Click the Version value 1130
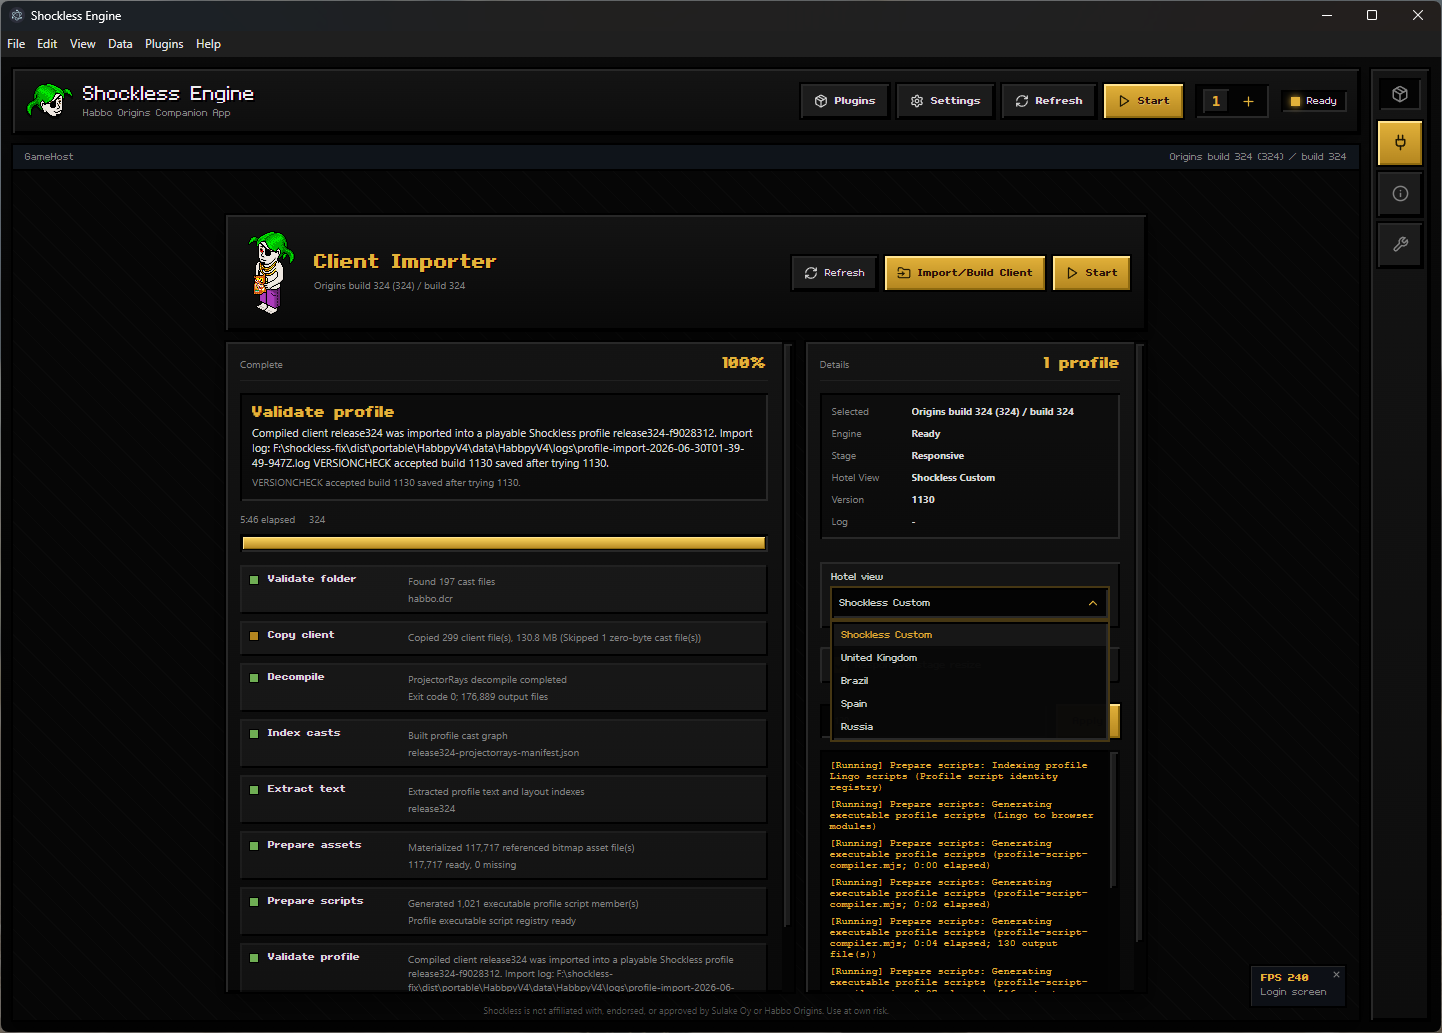1442x1033 pixels. tap(923, 500)
